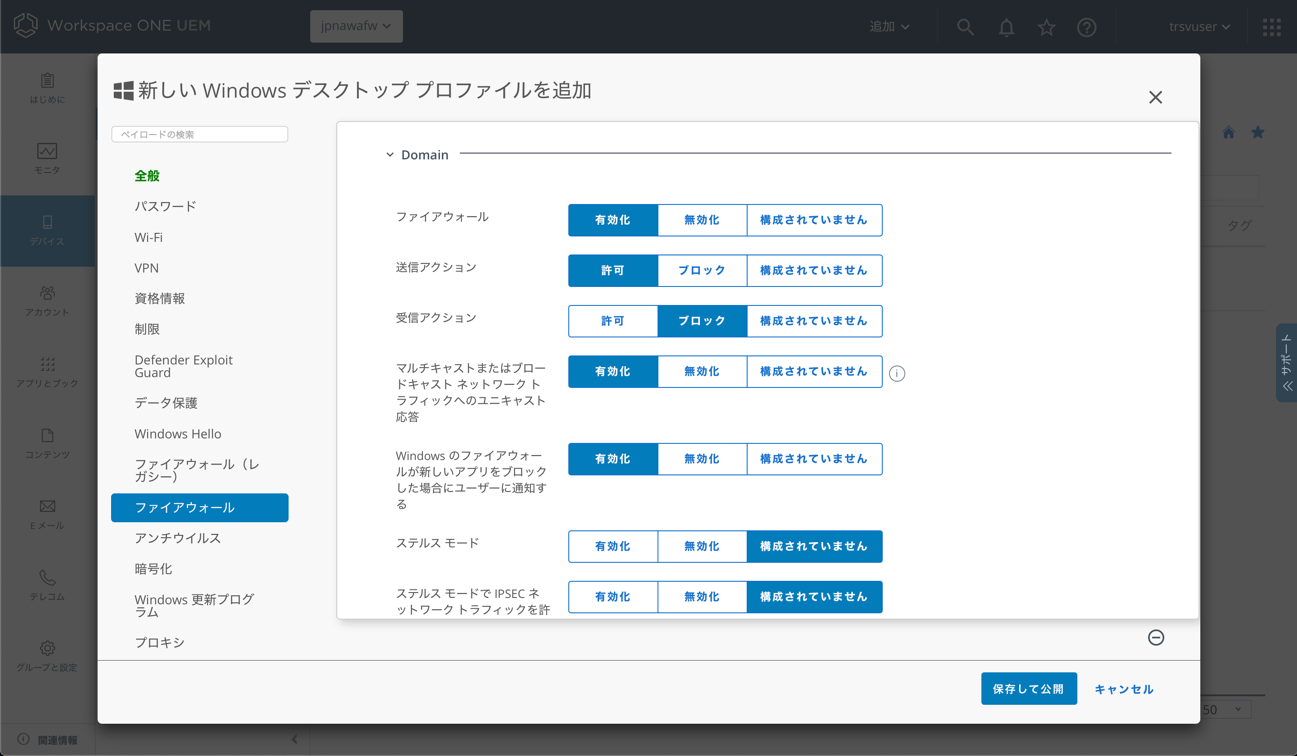Set 受信アクション to 構成されていません
The height and width of the screenshot is (756, 1297).
click(814, 321)
